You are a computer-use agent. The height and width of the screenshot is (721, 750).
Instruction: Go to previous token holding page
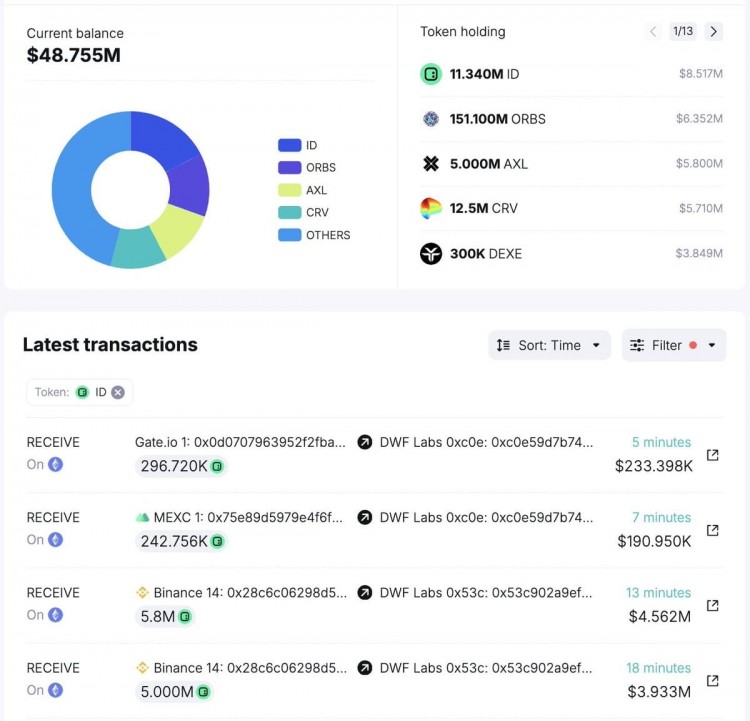tap(653, 31)
